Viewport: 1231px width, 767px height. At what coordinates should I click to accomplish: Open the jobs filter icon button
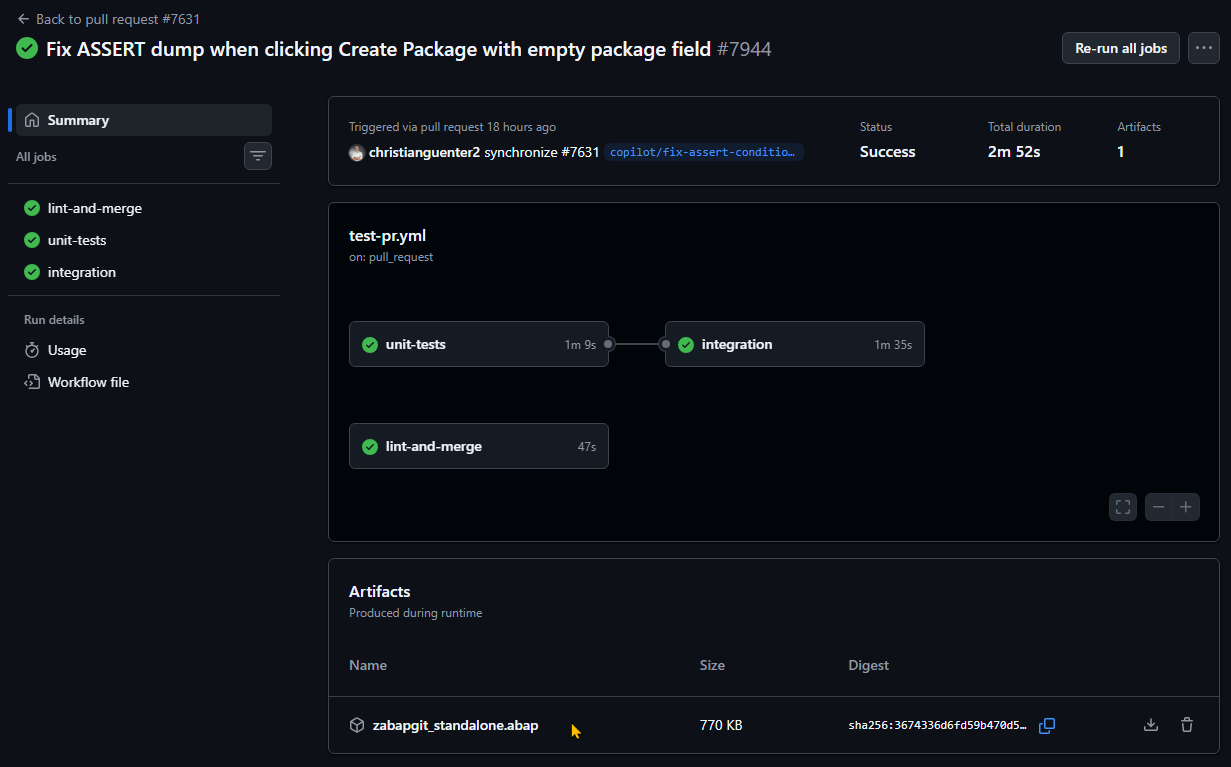click(258, 156)
